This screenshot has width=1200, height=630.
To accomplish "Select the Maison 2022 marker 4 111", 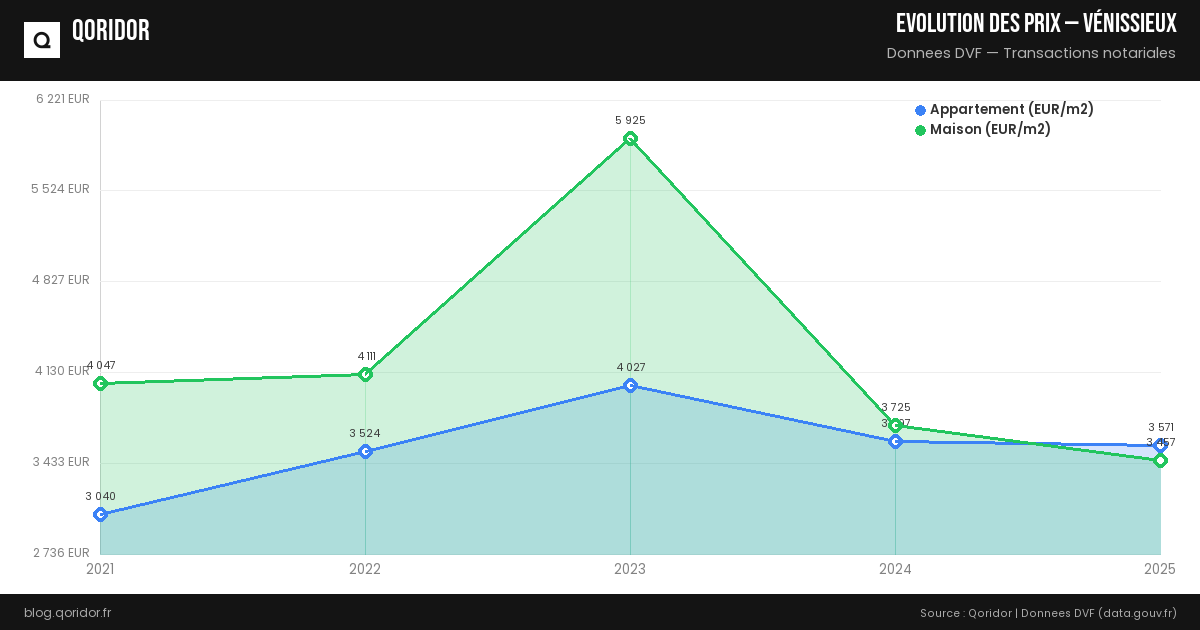I will point(365,374).
